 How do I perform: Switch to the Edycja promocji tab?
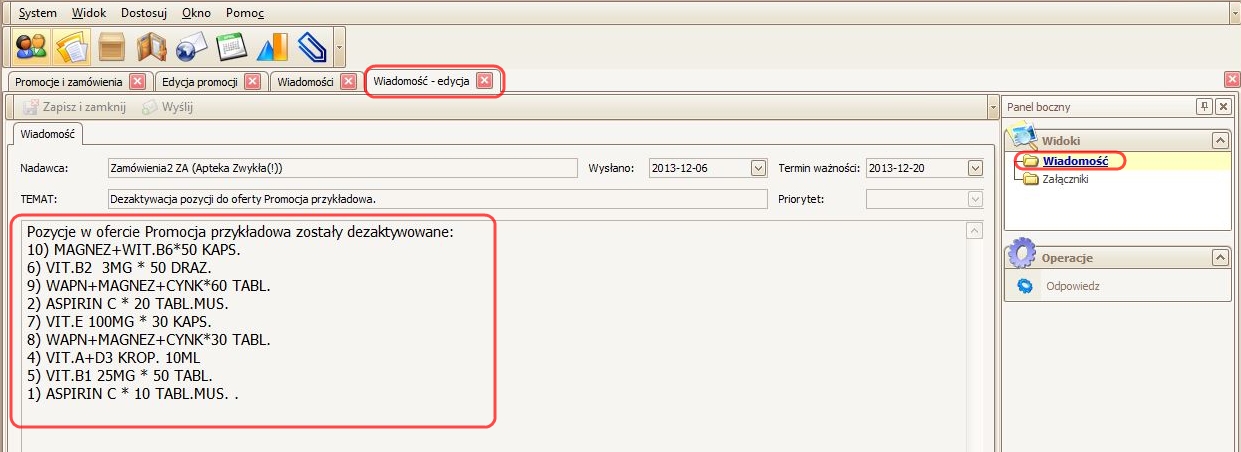(200, 81)
